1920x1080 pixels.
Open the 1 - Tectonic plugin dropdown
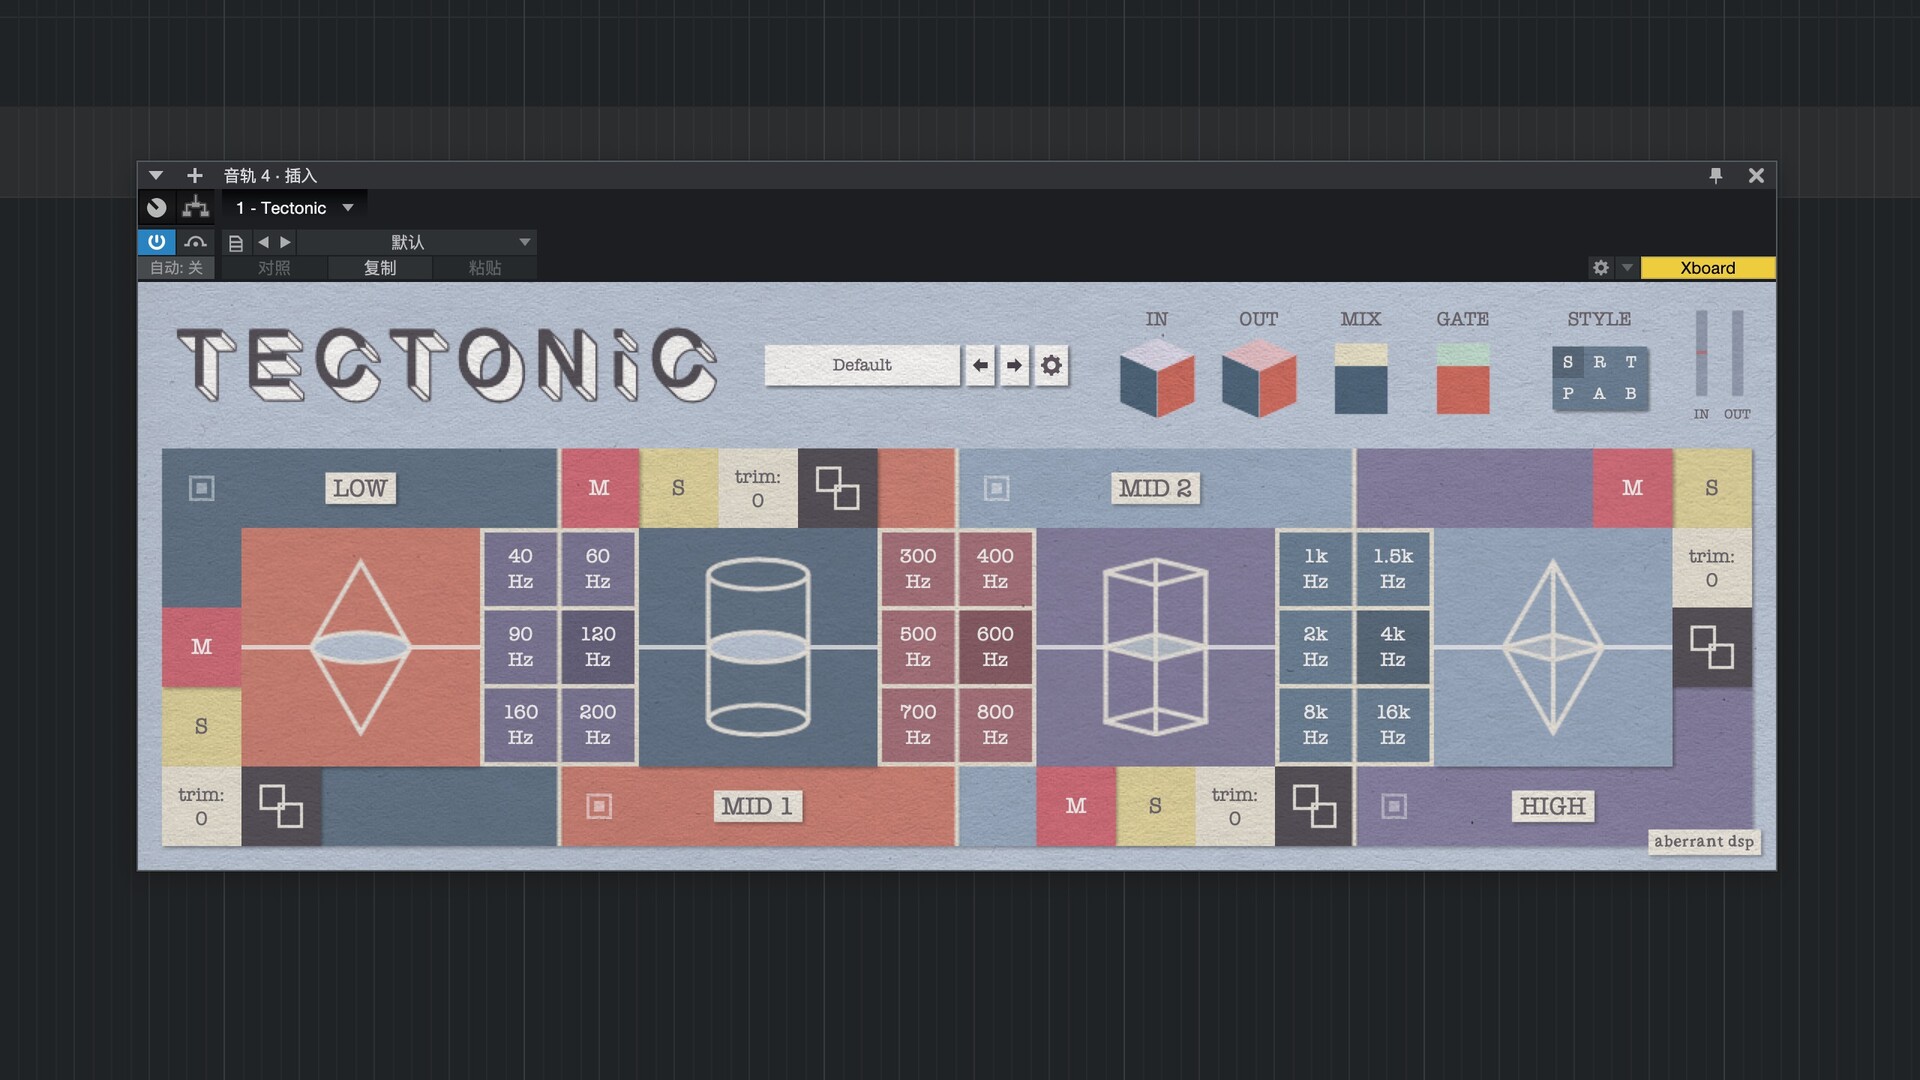(x=295, y=208)
